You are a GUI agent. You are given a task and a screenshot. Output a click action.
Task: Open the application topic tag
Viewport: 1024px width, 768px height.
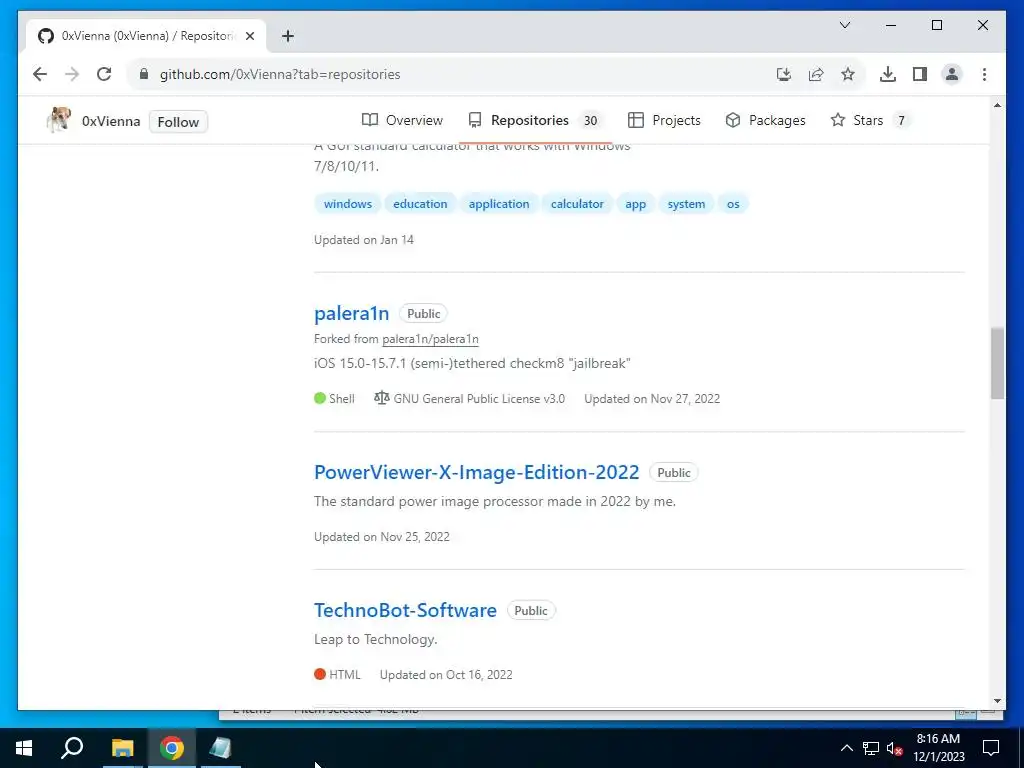[x=499, y=204]
